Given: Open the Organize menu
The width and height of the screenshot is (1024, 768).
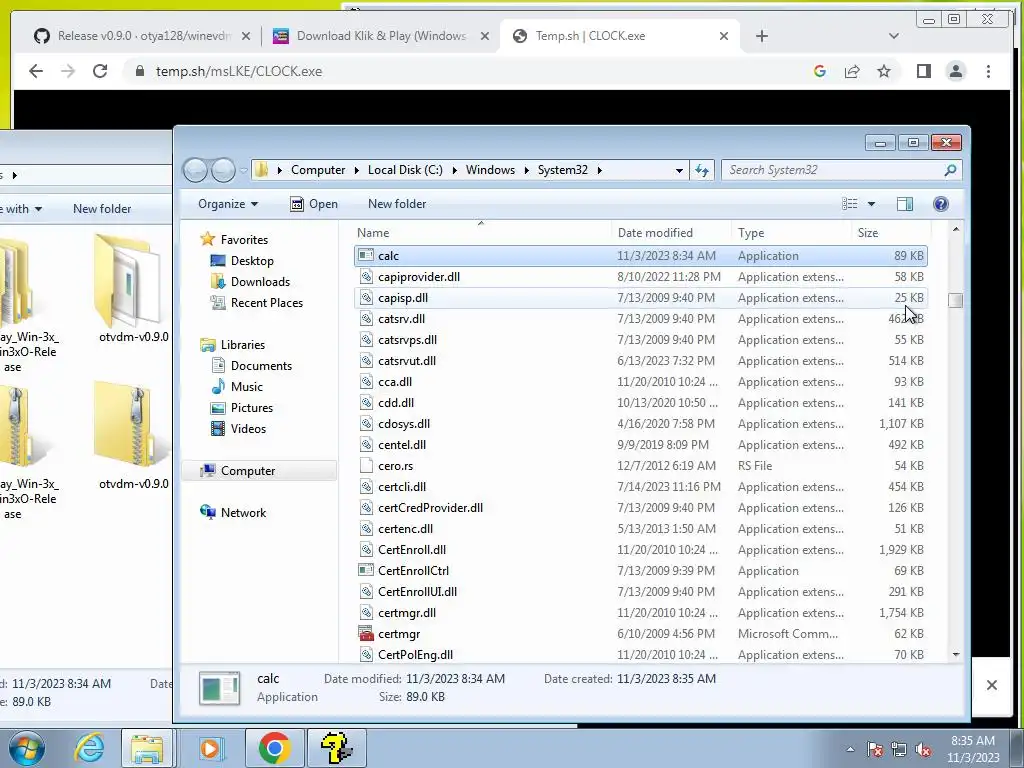Looking at the screenshot, I should pyautogui.click(x=228, y=204).
